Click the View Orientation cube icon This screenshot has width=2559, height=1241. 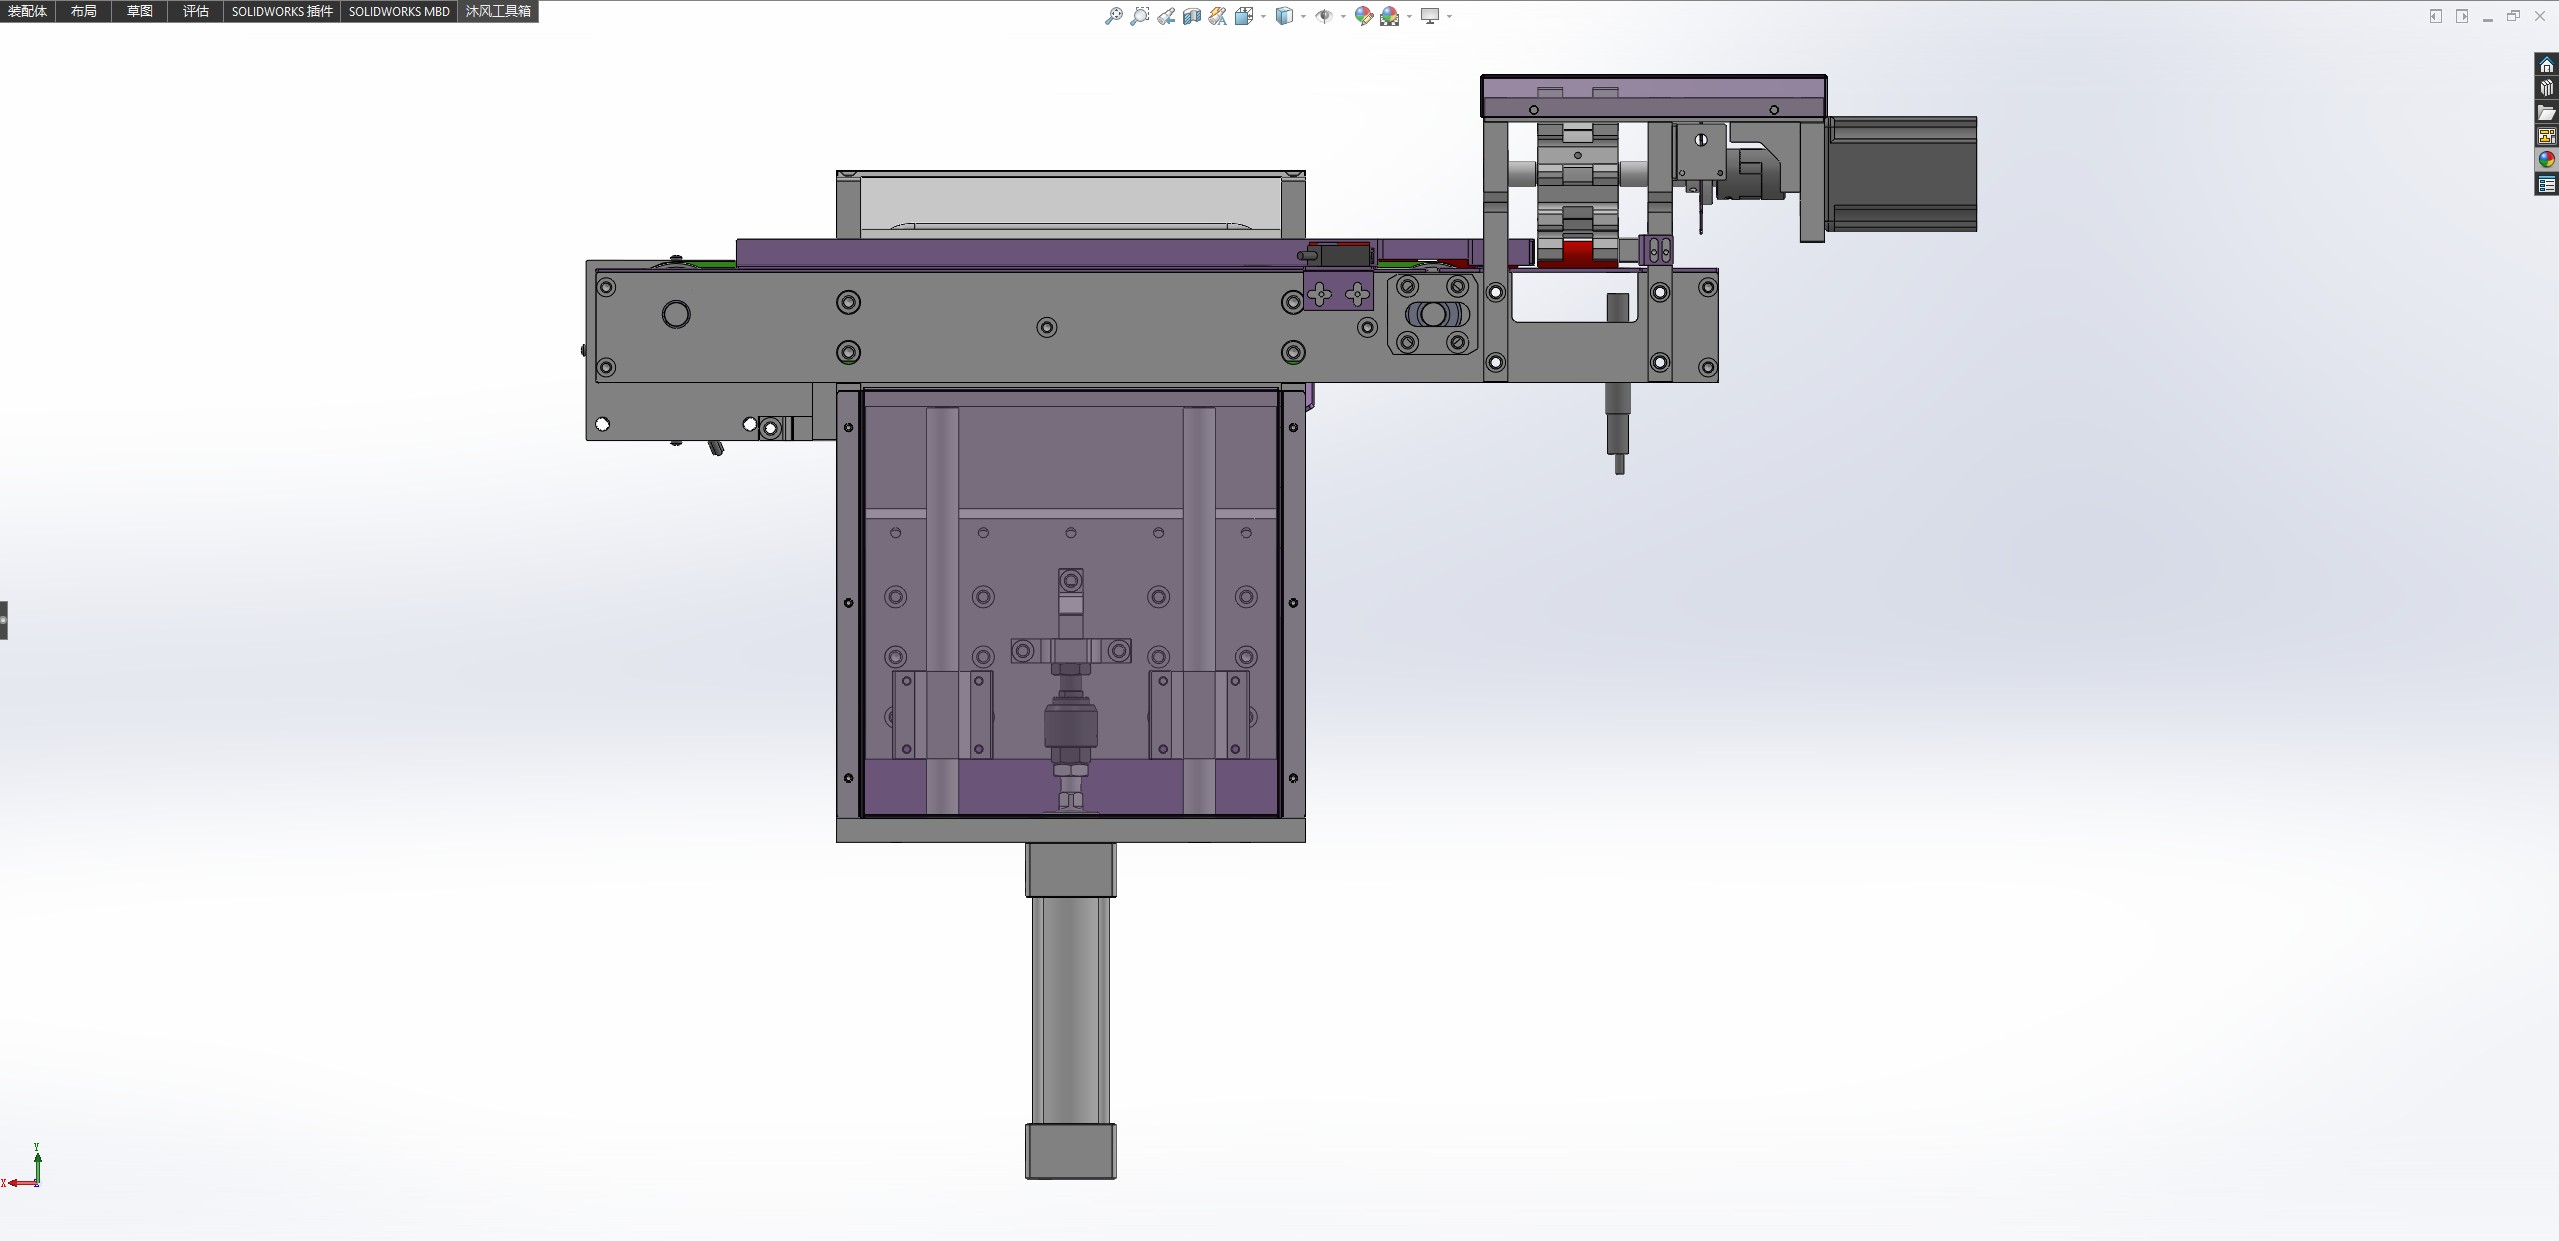(x=1243, y=16)
